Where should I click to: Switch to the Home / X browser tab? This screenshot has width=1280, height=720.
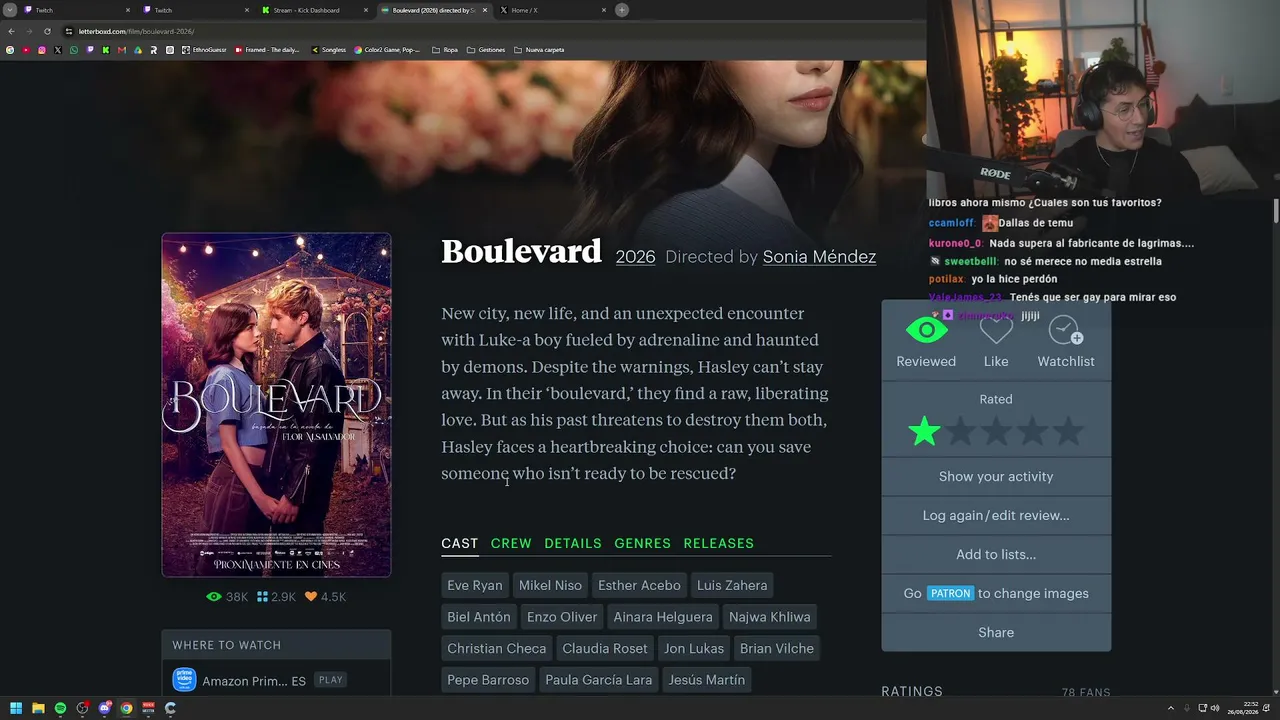552,10
